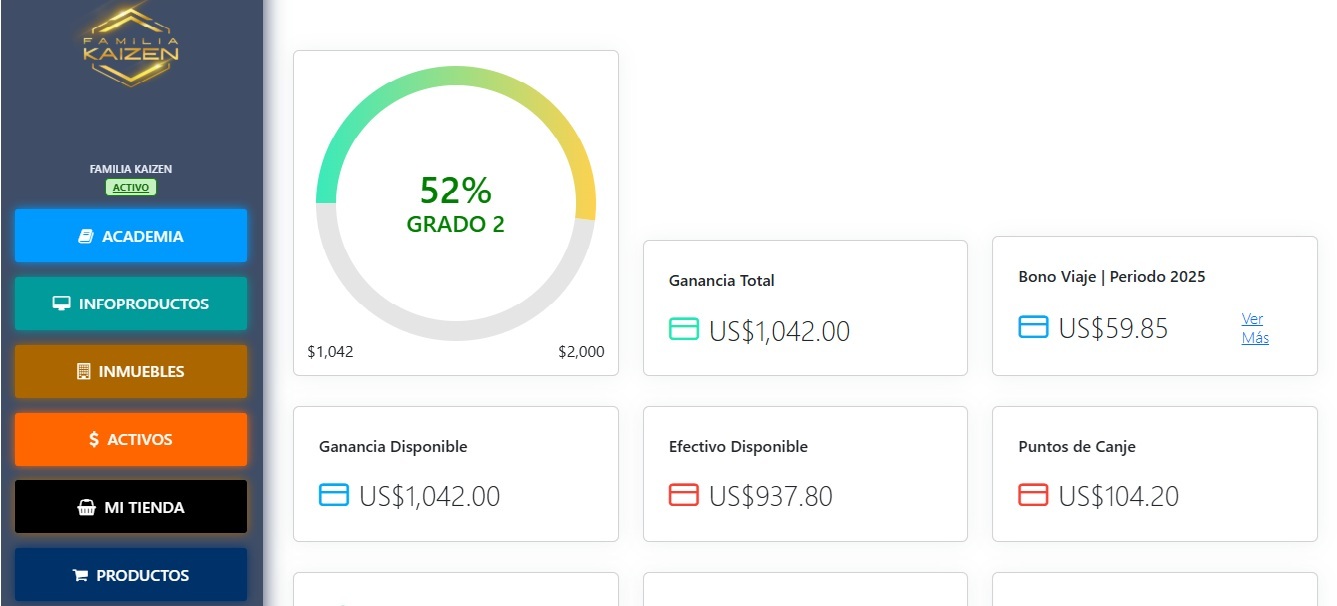This screenshot has width=1337, height=606.
Task: Click the 52% percentage text
Action: (x=456, y=190)
